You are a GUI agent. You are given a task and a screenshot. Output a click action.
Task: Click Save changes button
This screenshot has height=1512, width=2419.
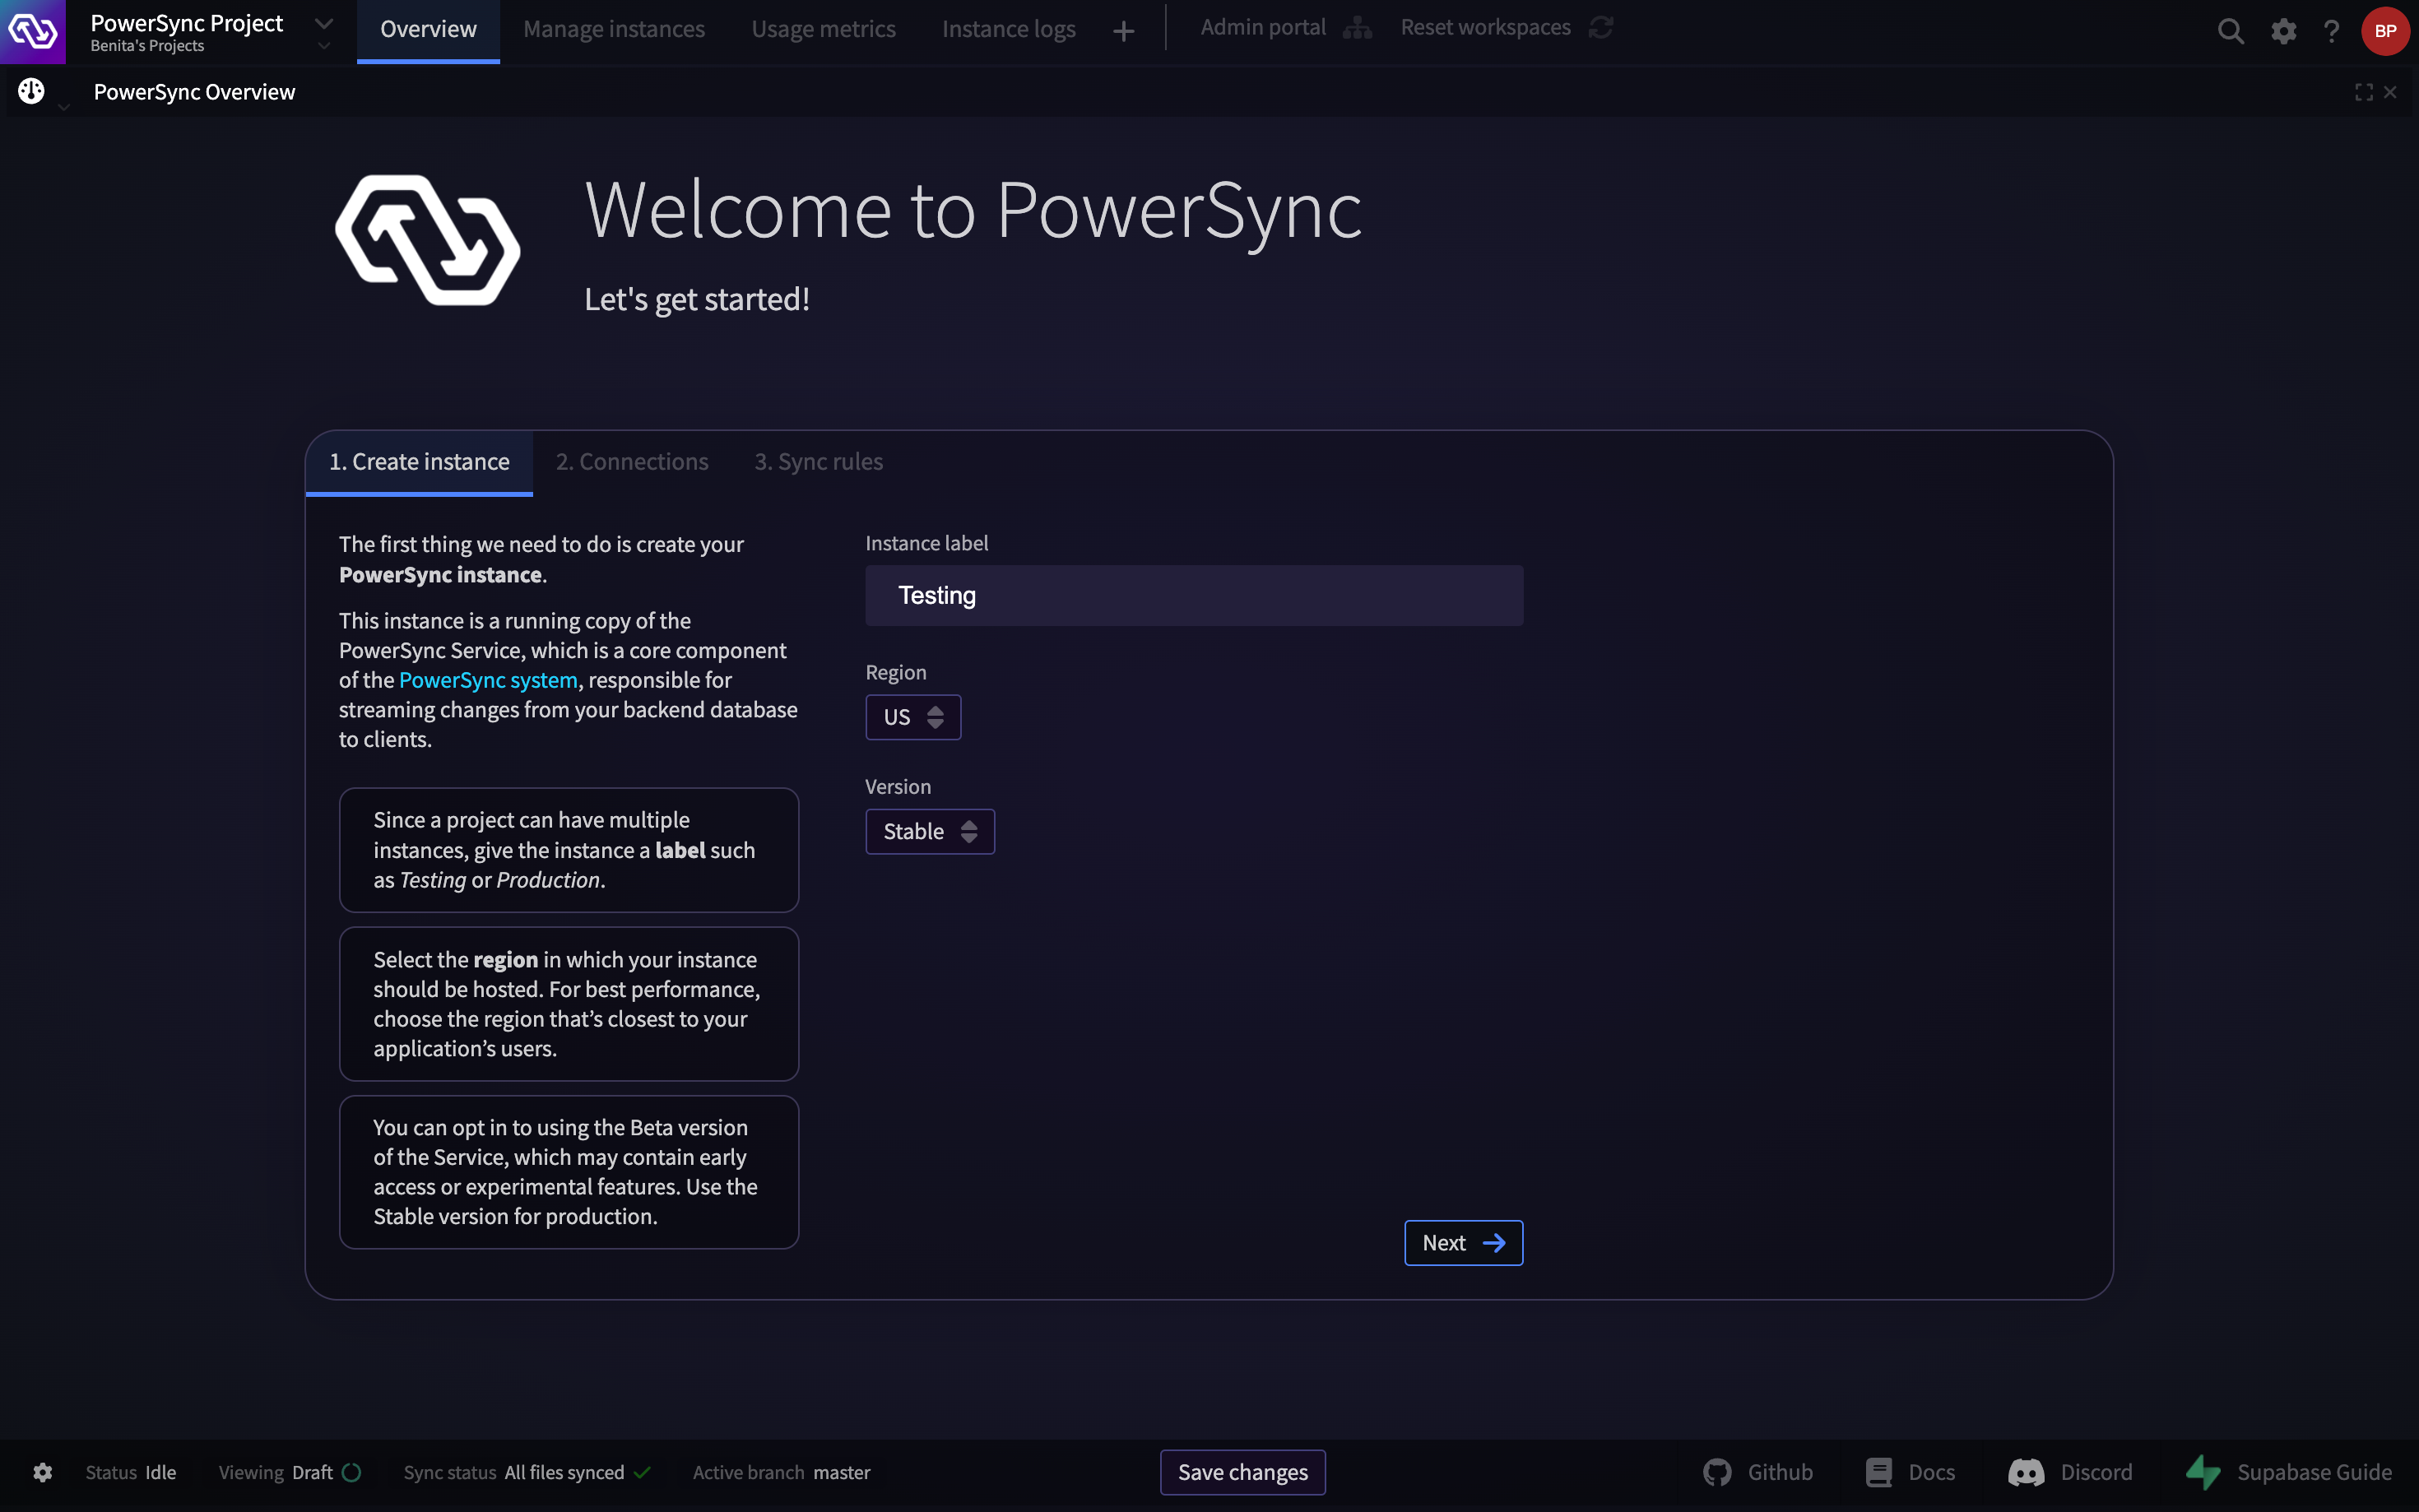[x=1242, y=1472]
